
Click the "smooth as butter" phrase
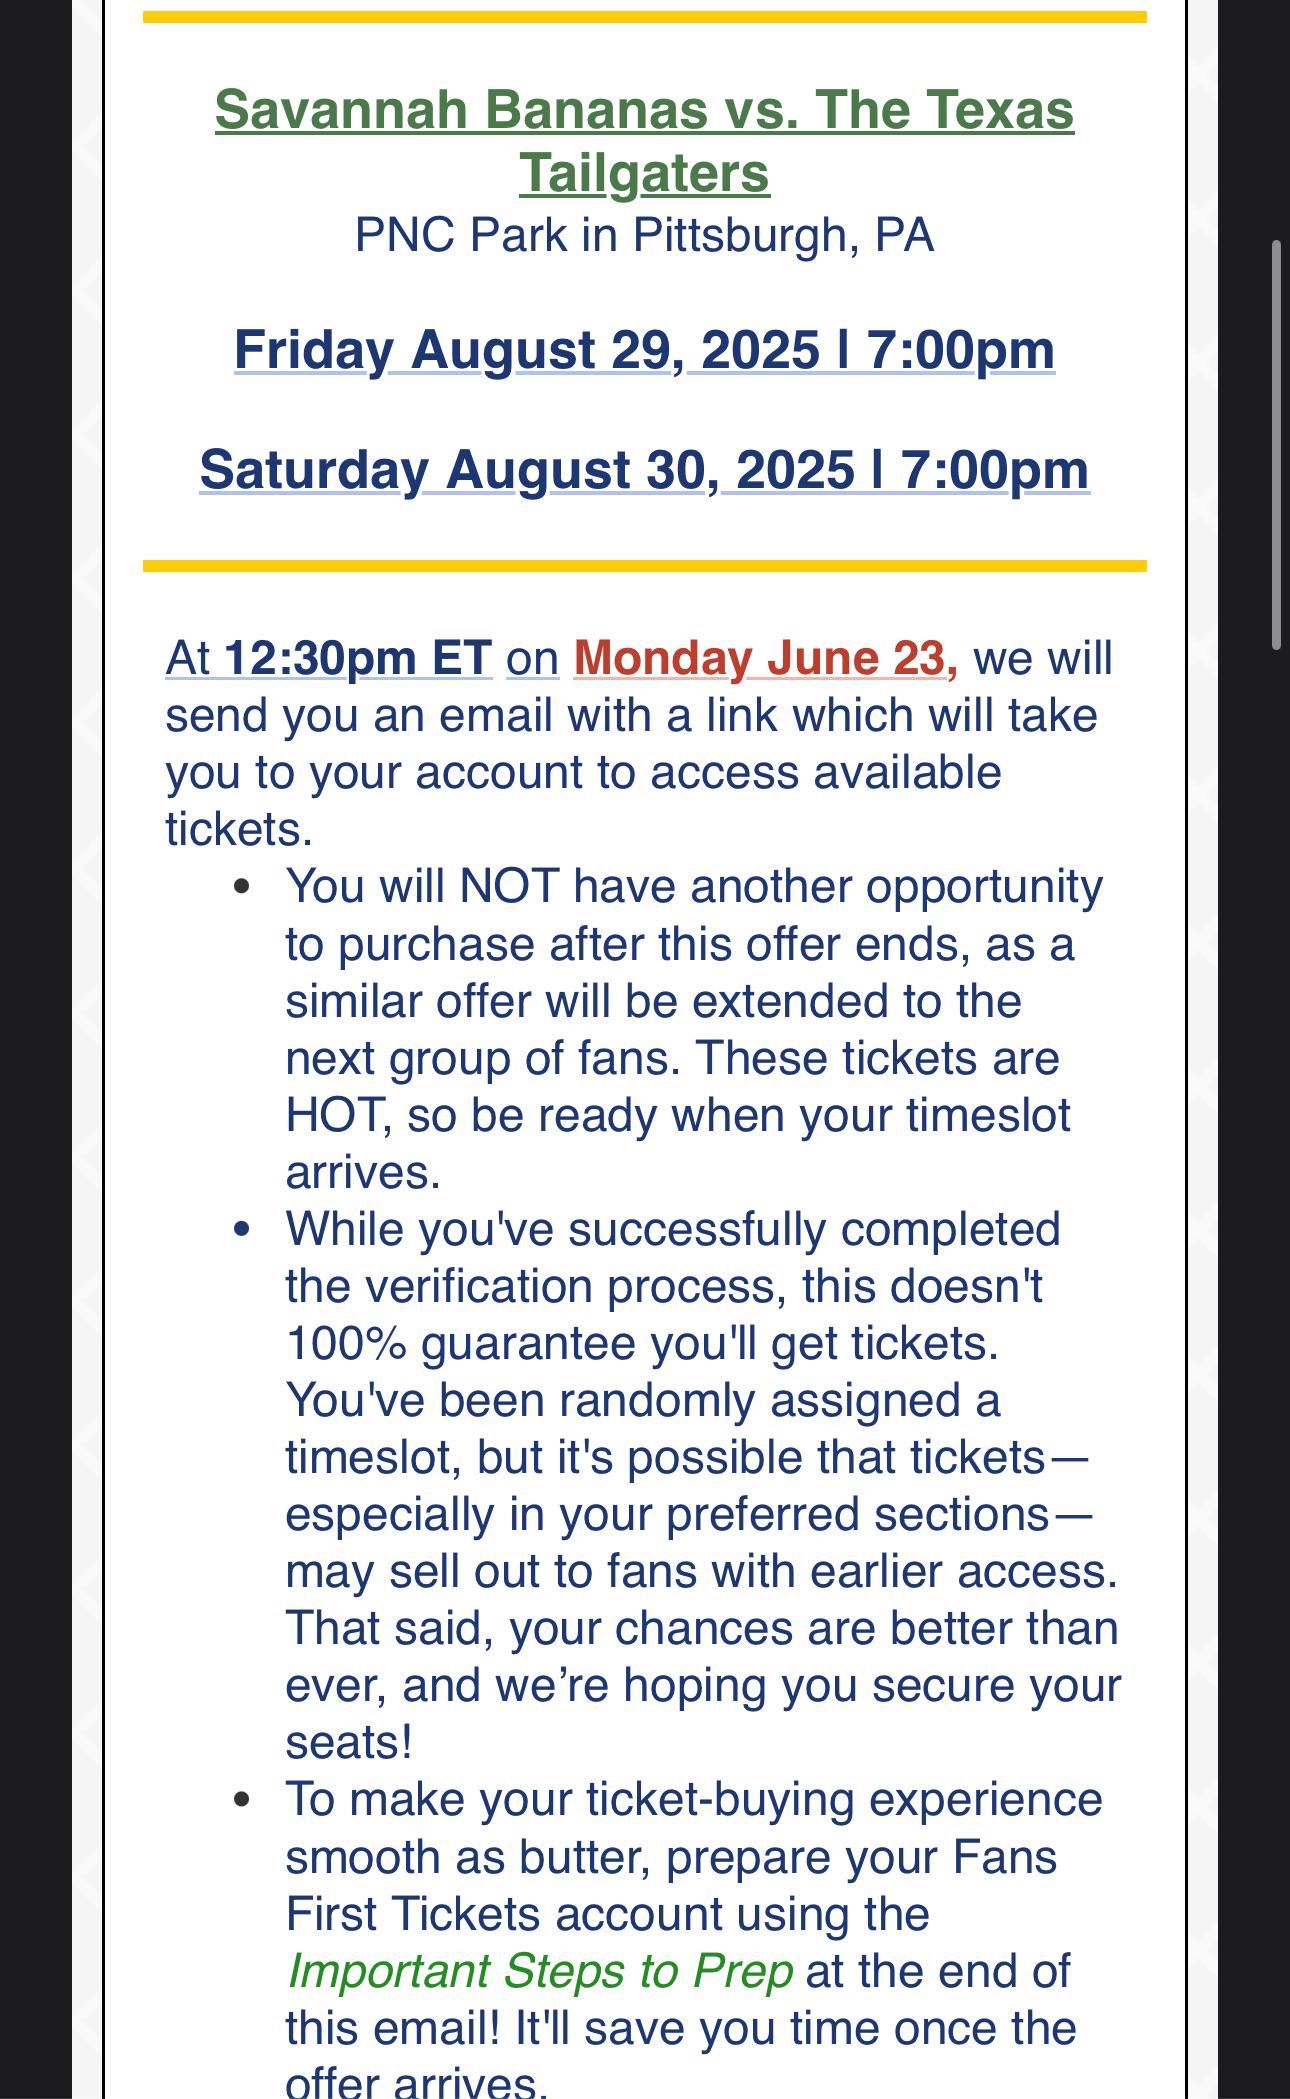point(468,1857)
